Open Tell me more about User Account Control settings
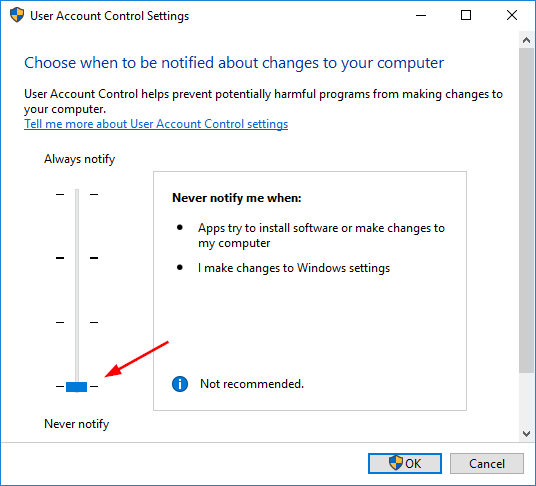This screenshot has height=486, width=536. pyautogui.click(x=156, y=124)
